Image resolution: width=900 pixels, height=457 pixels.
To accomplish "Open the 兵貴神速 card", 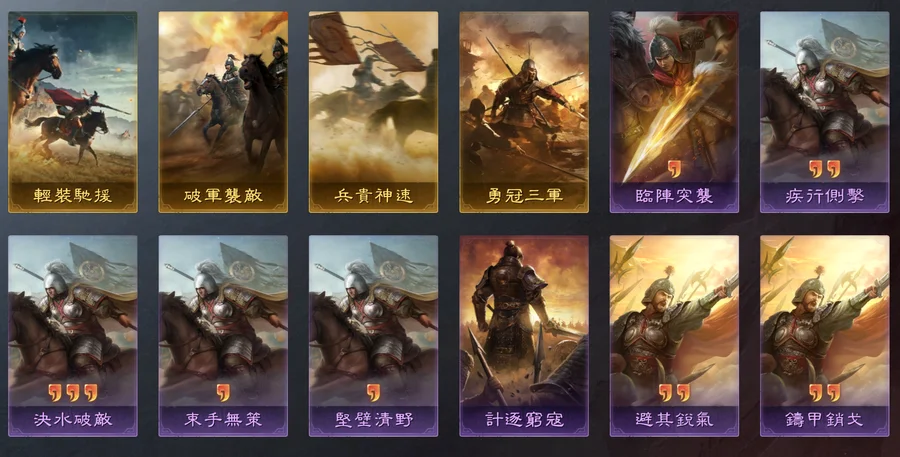I will pos(373,112).
